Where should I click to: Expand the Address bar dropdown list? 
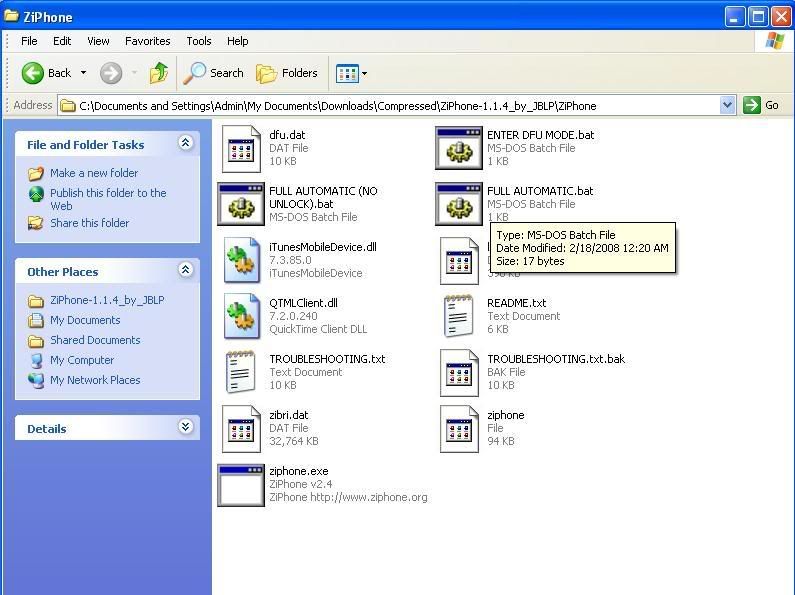[x=728, y=105]
